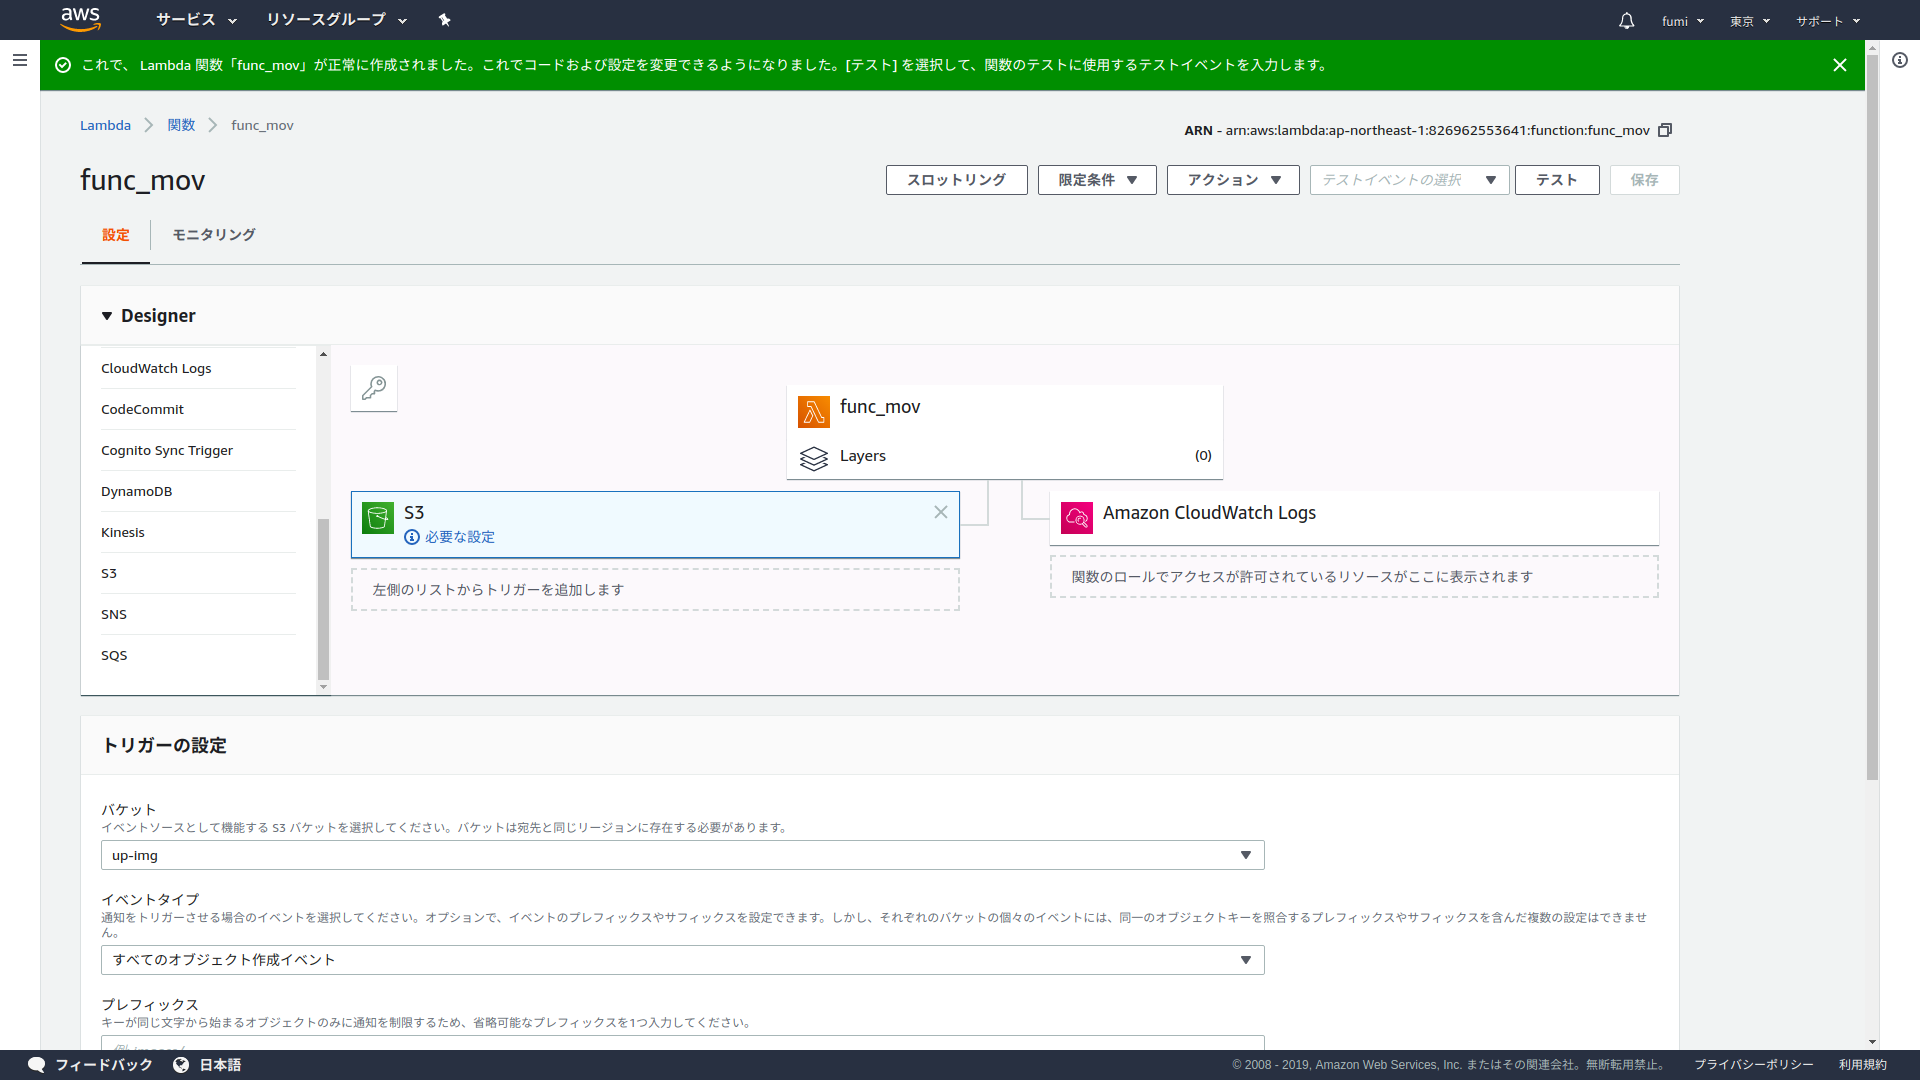Open the イベントタイプ dropdown
This screenshot has height=1080, width=1920.
click(1246, 959)
